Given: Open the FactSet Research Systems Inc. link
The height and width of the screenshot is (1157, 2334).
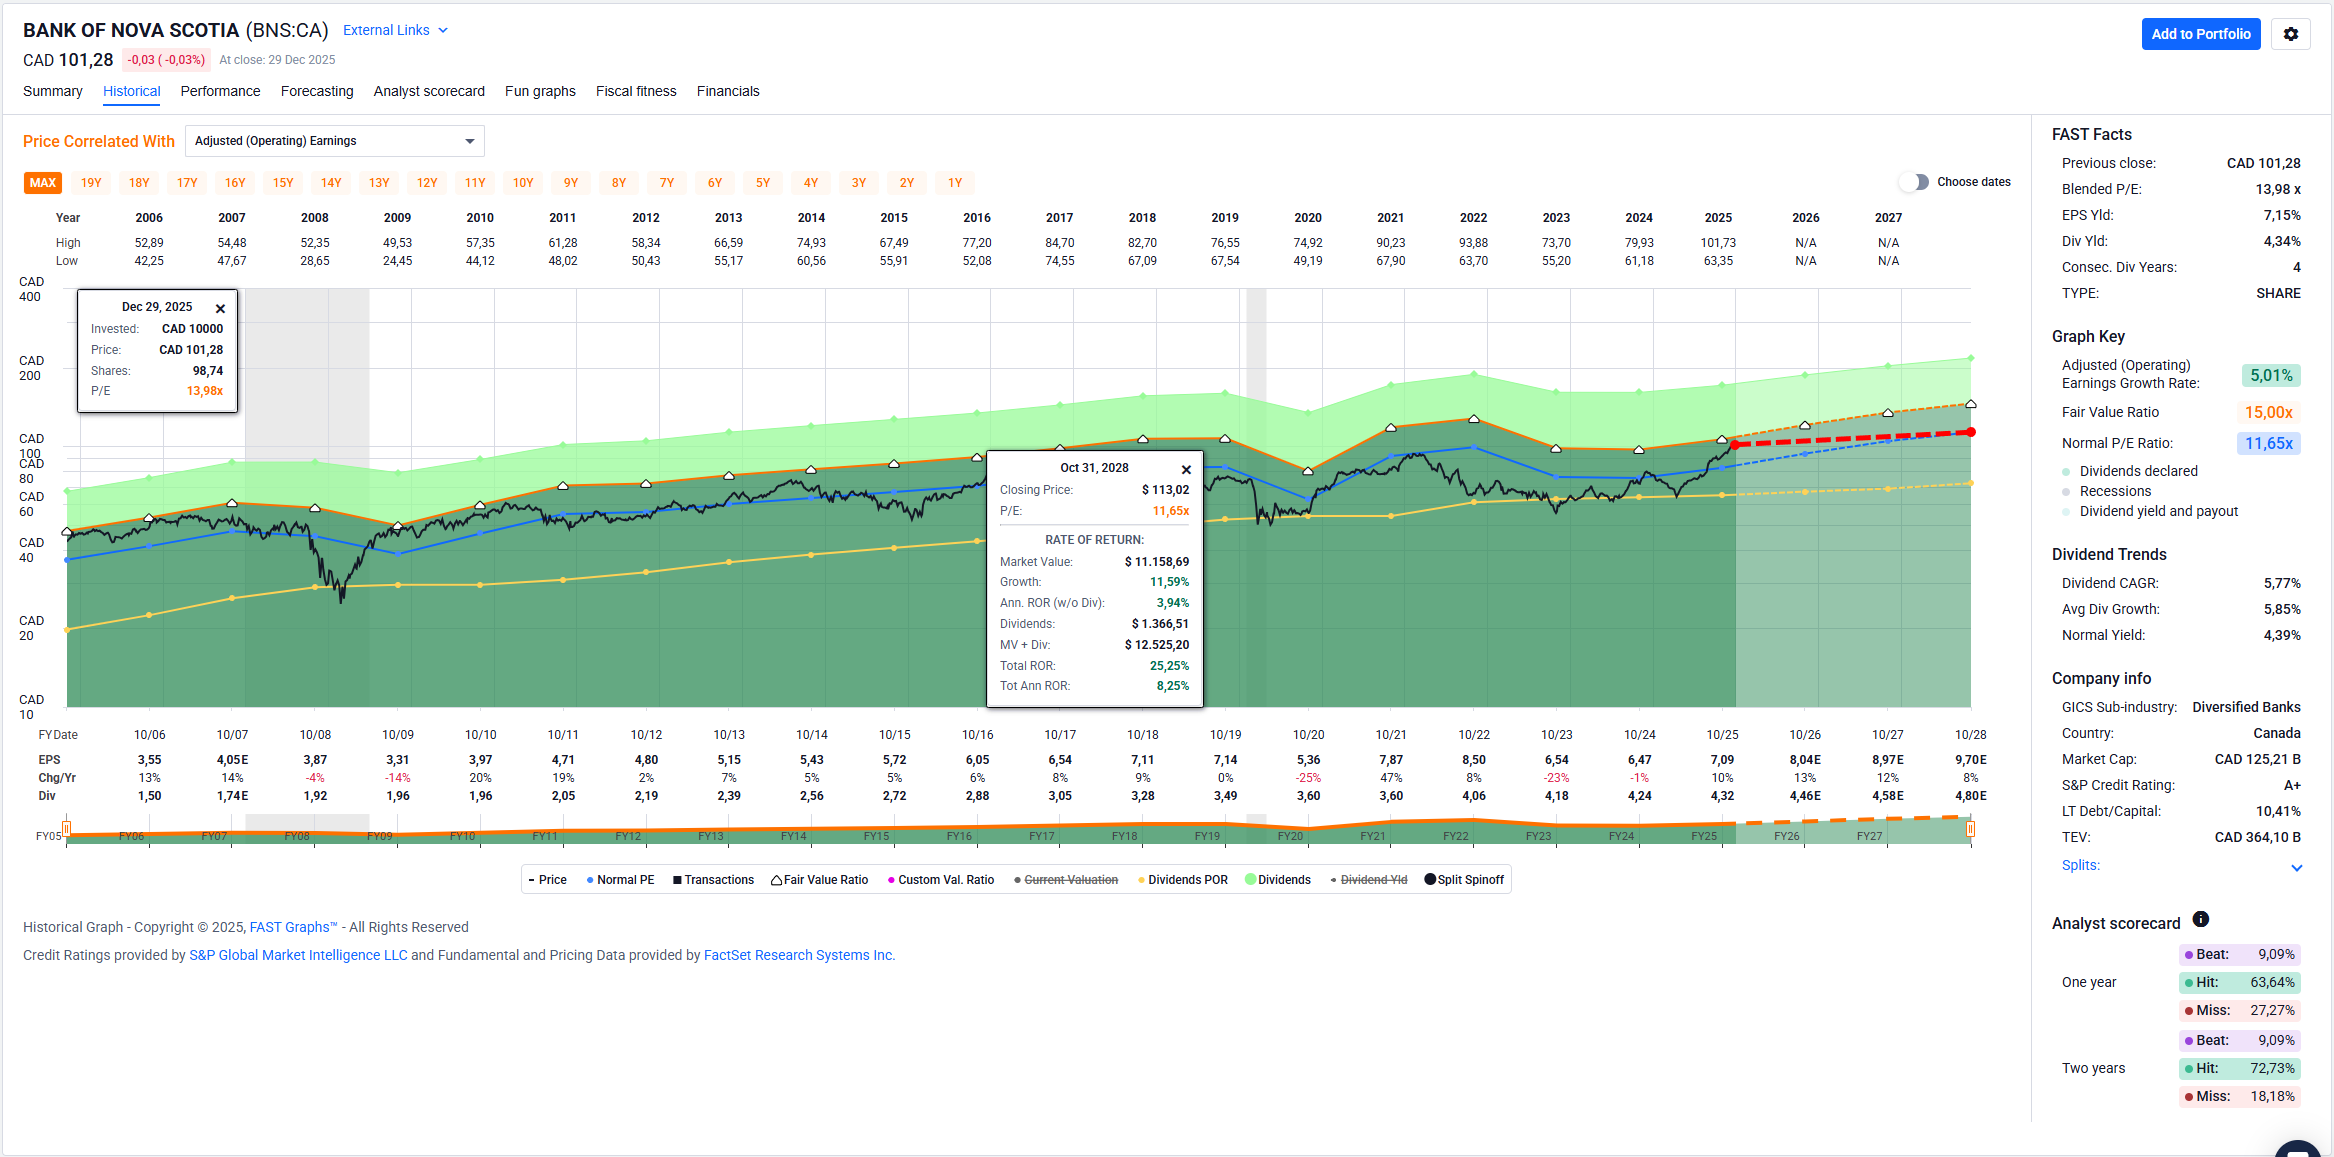Looking at the screenshot, I should pos(798,955).
